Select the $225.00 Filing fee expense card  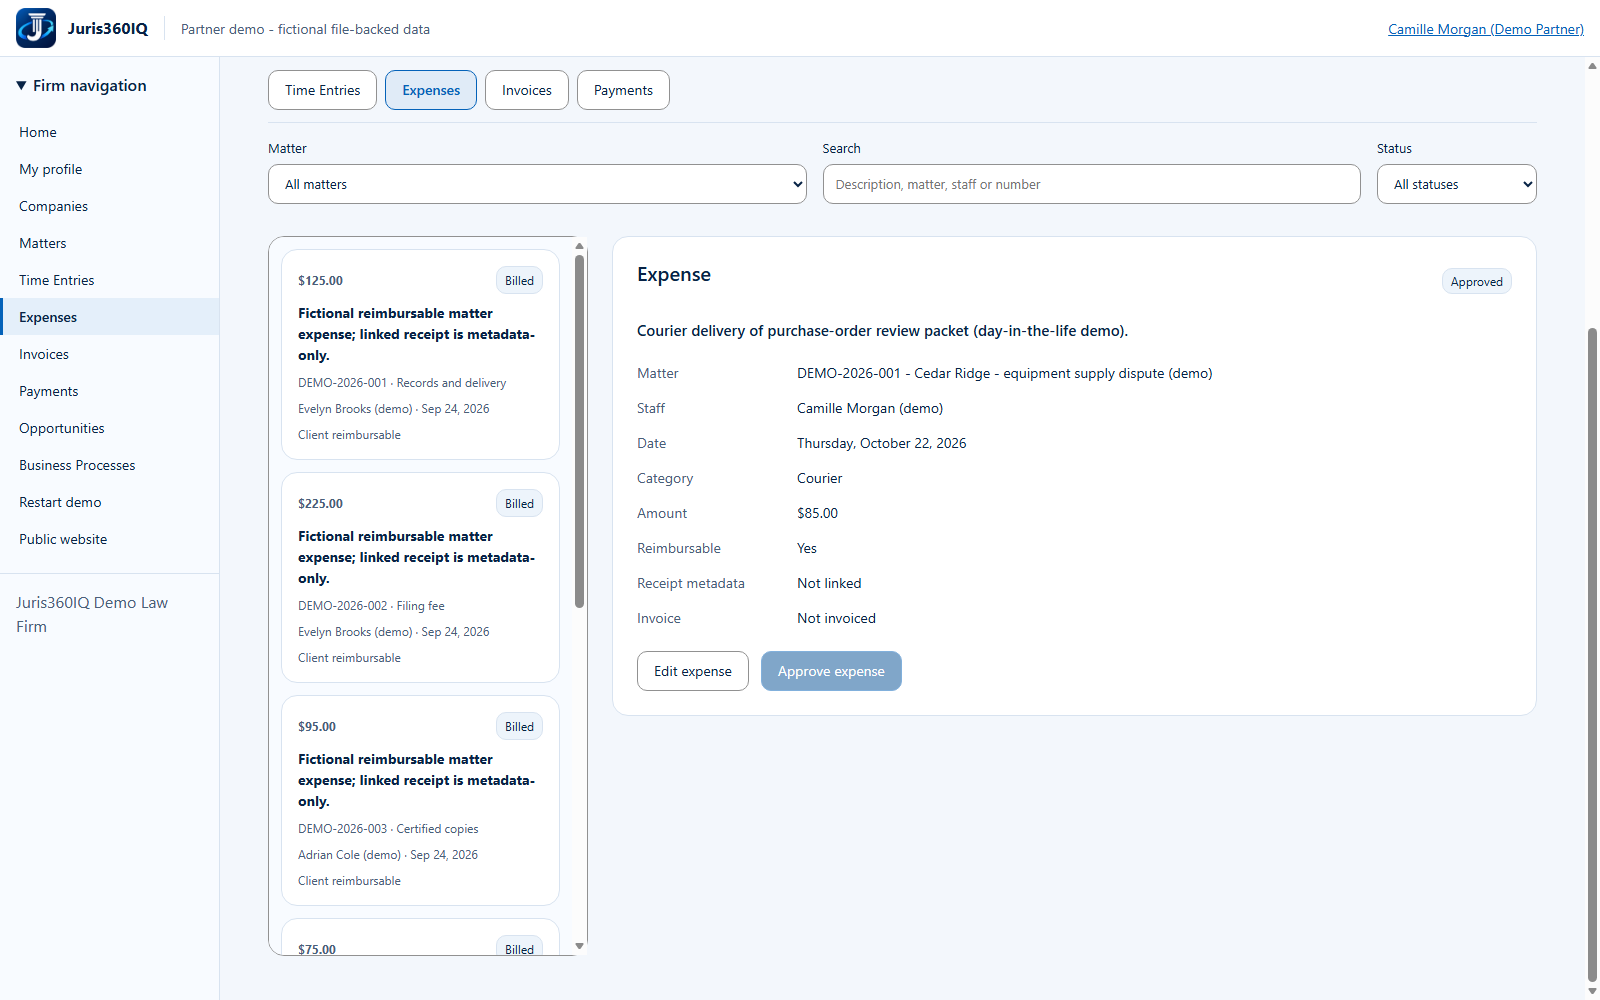tap(420, 577)
